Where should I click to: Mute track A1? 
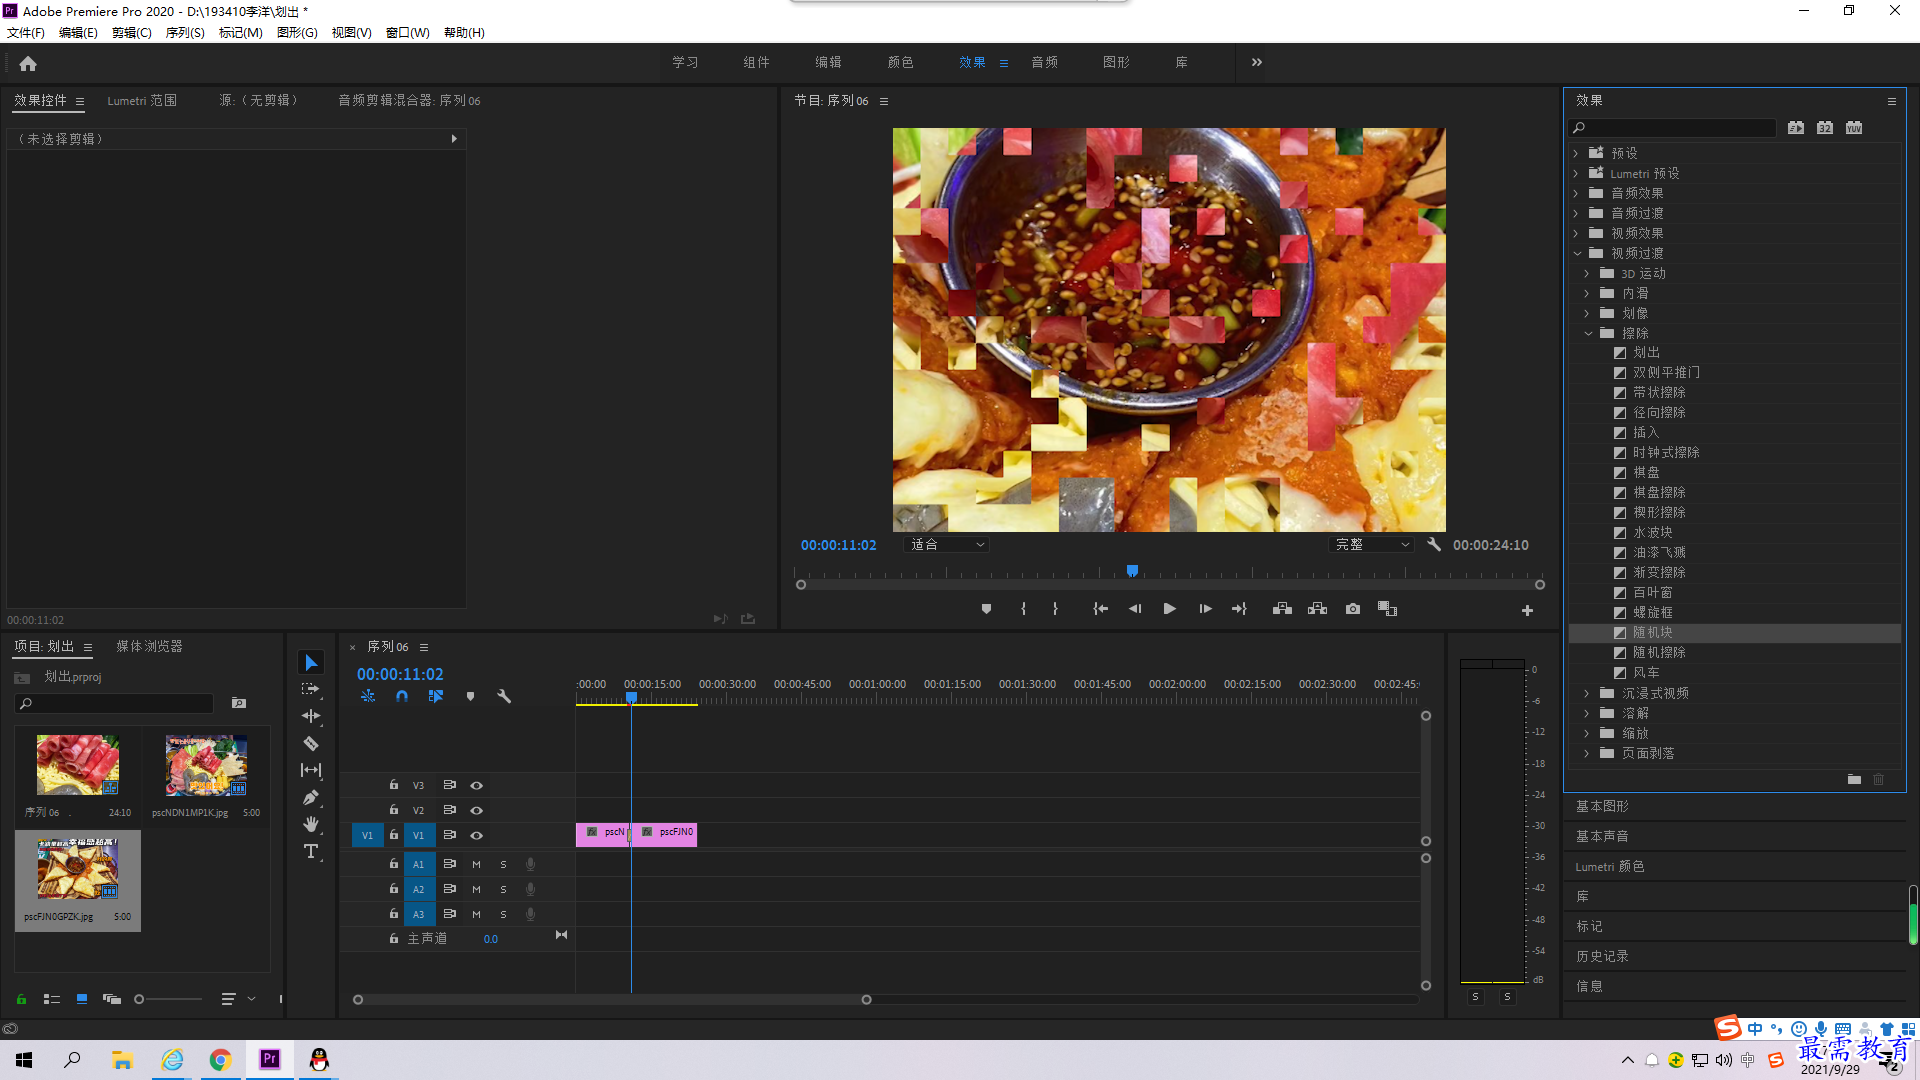point(476,864)
